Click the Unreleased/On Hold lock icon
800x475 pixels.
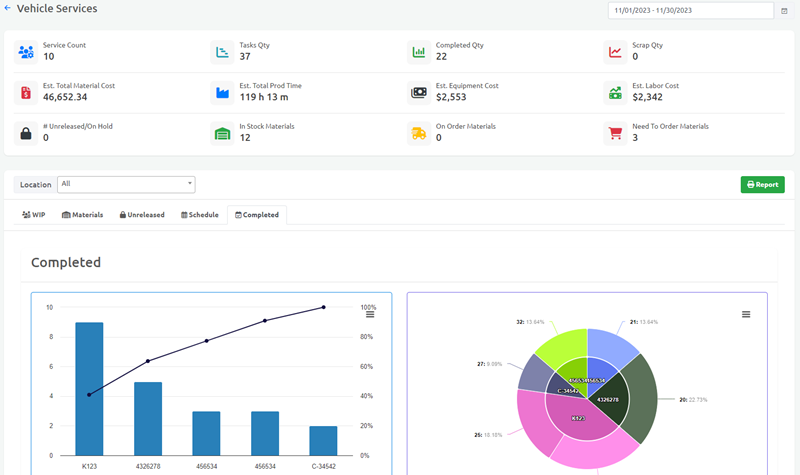click(x=26, y=134)
